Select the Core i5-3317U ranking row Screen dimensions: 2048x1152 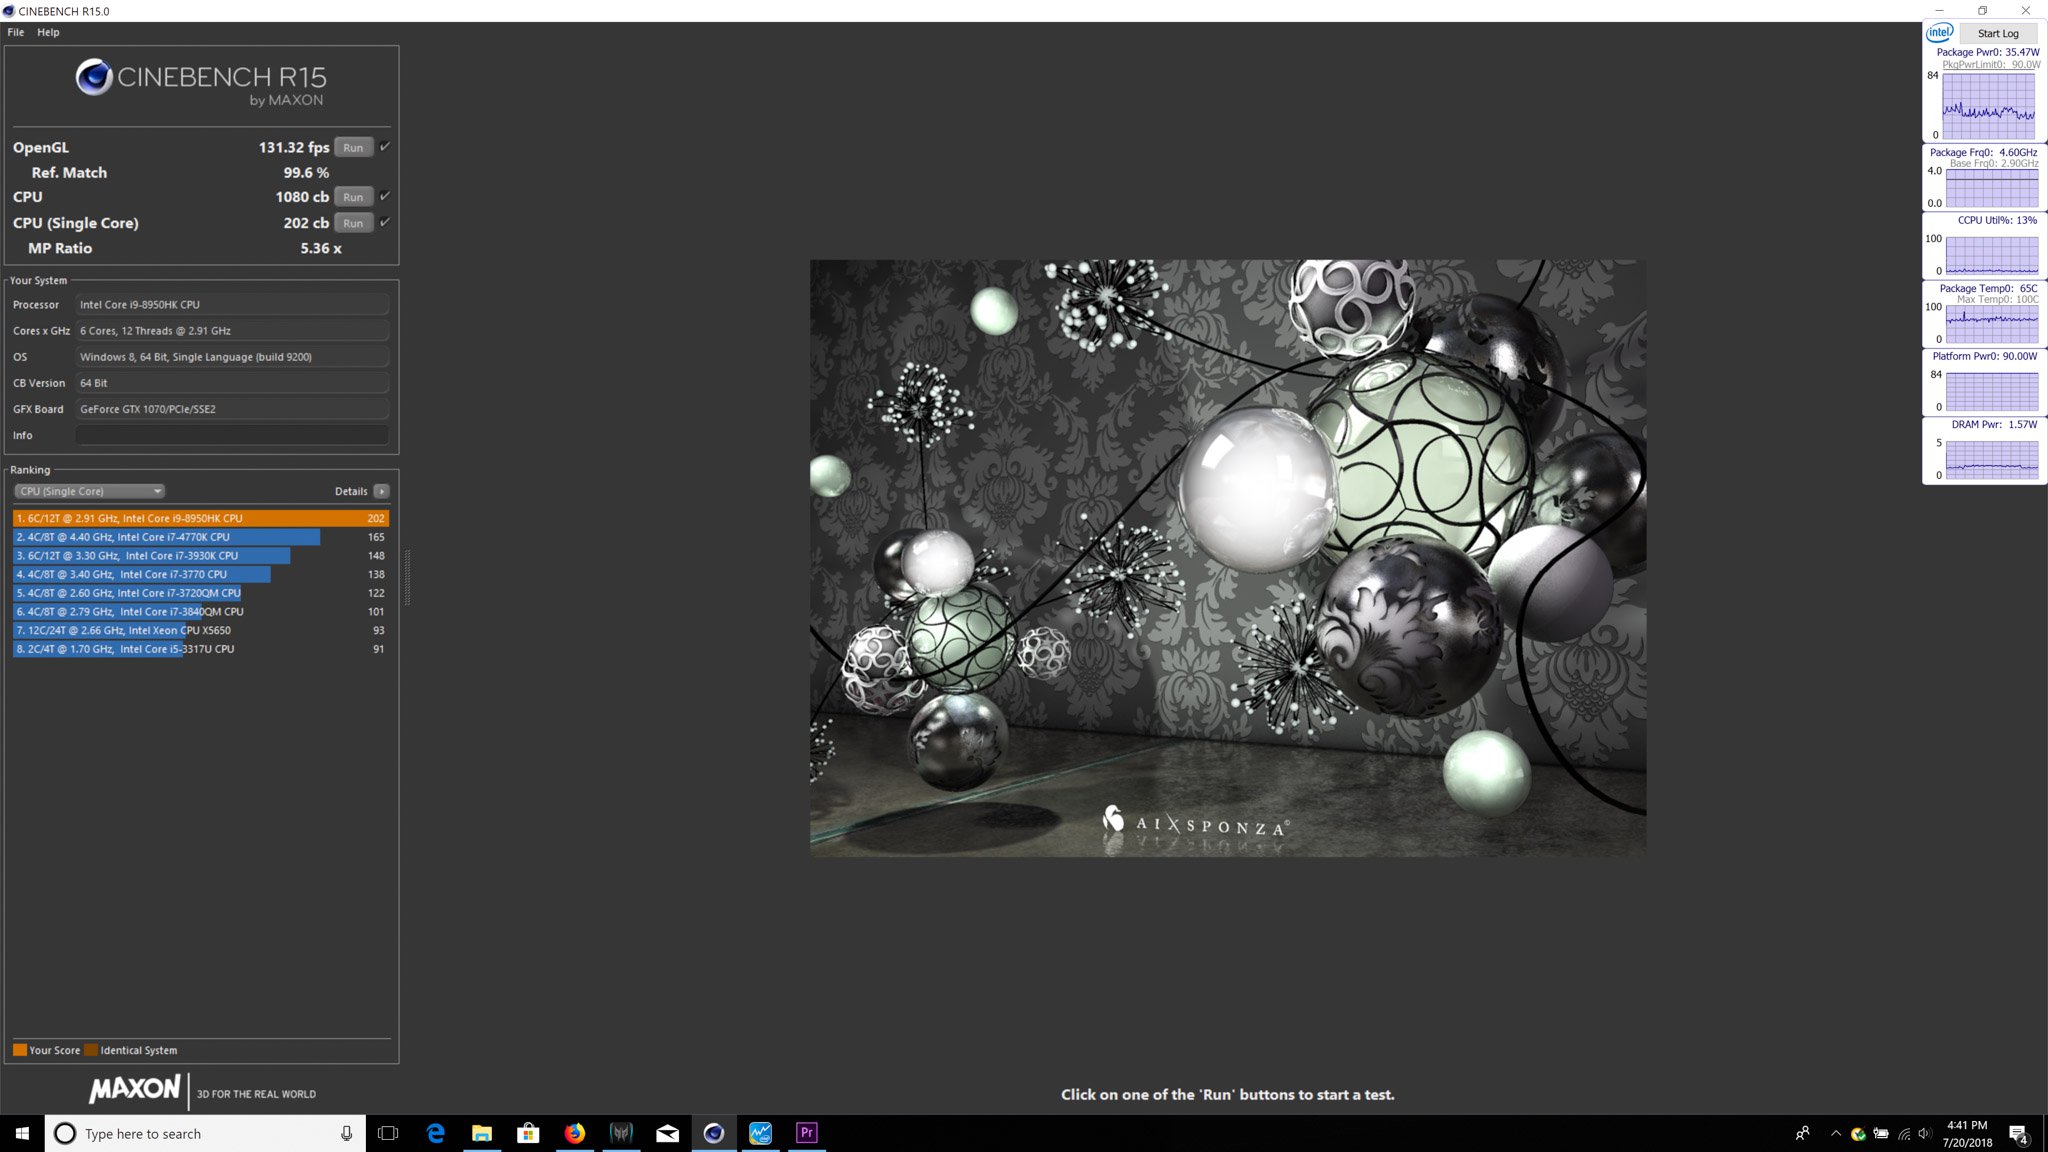coord(201,649)
